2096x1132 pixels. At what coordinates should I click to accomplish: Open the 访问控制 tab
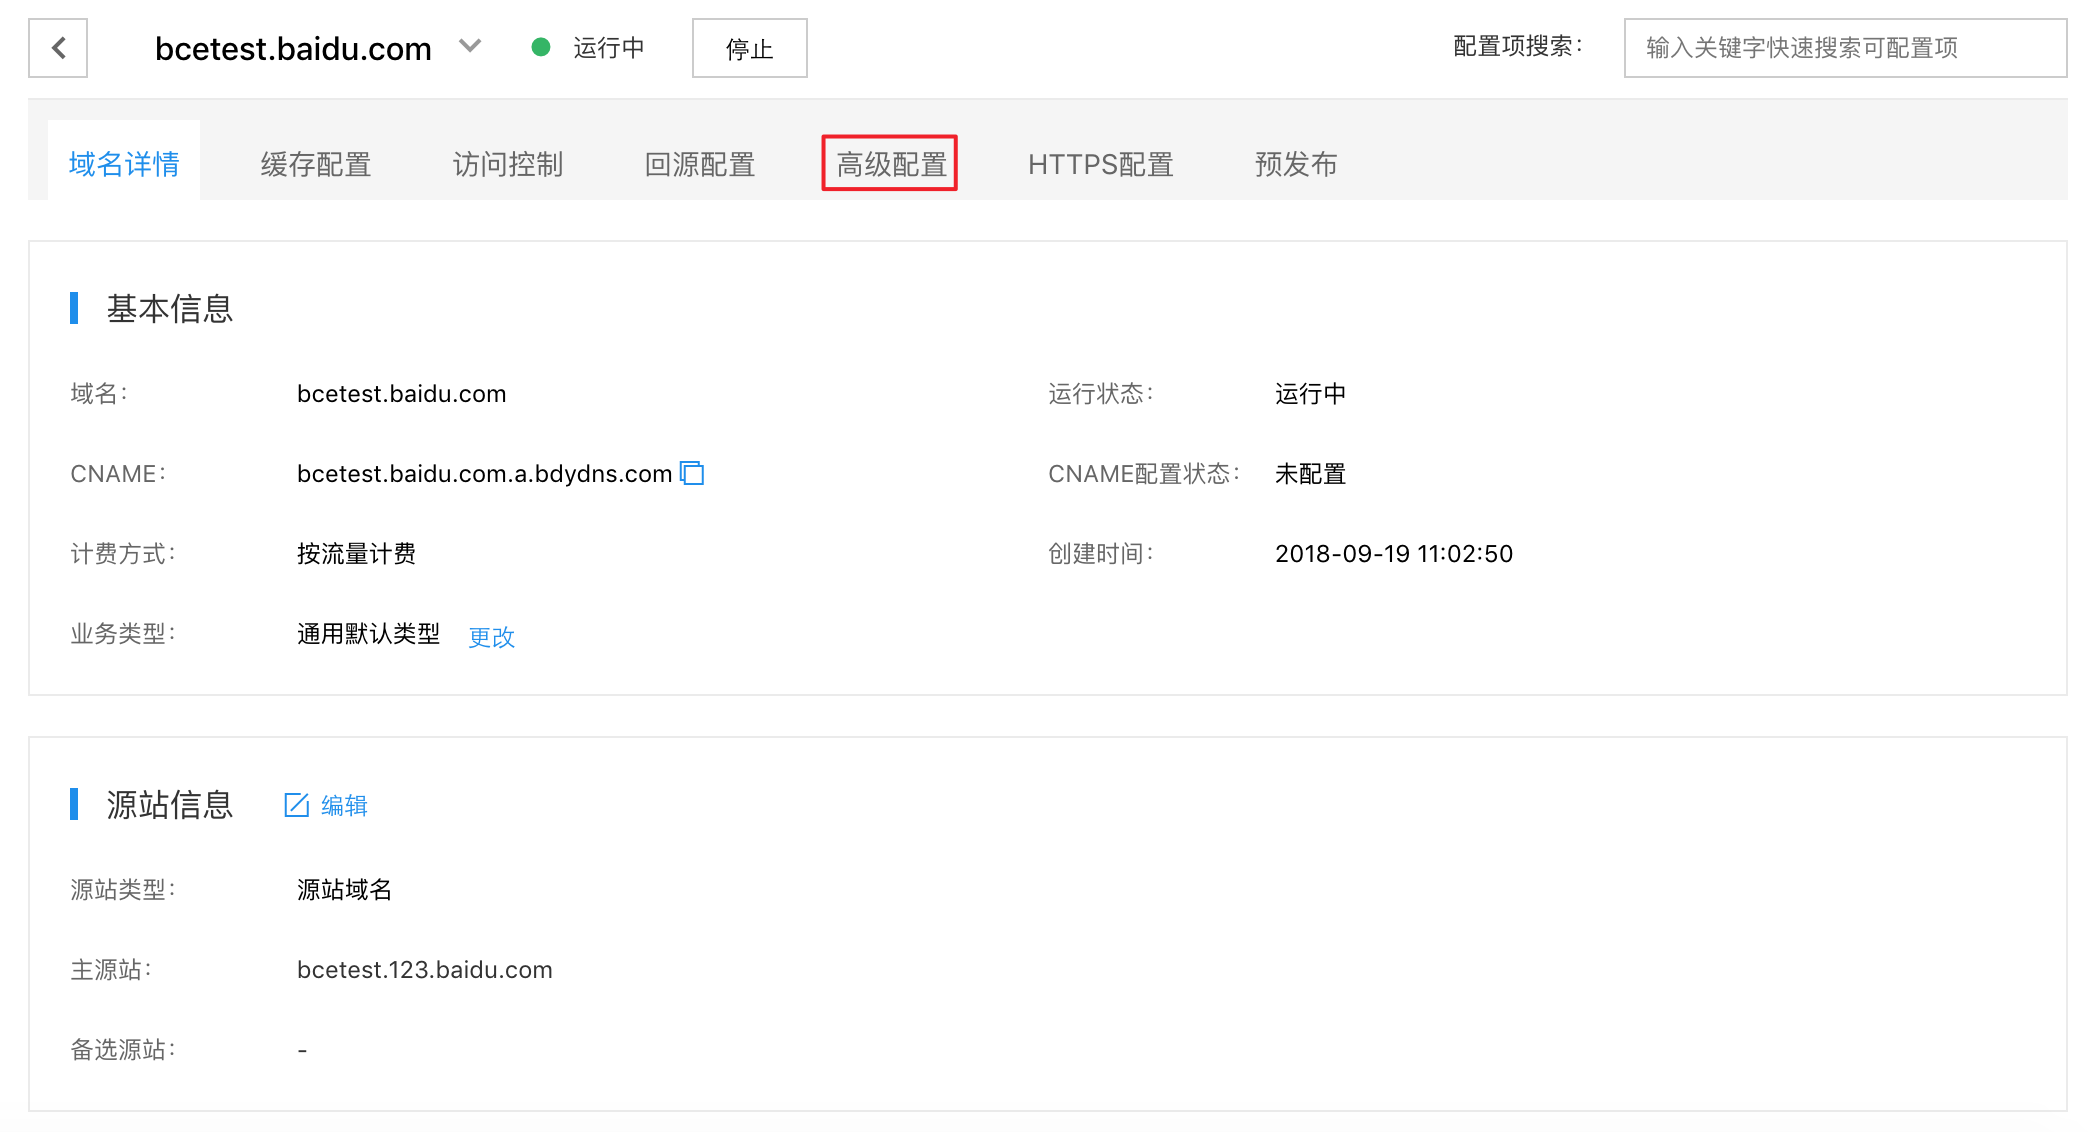[x=508, y=164]
